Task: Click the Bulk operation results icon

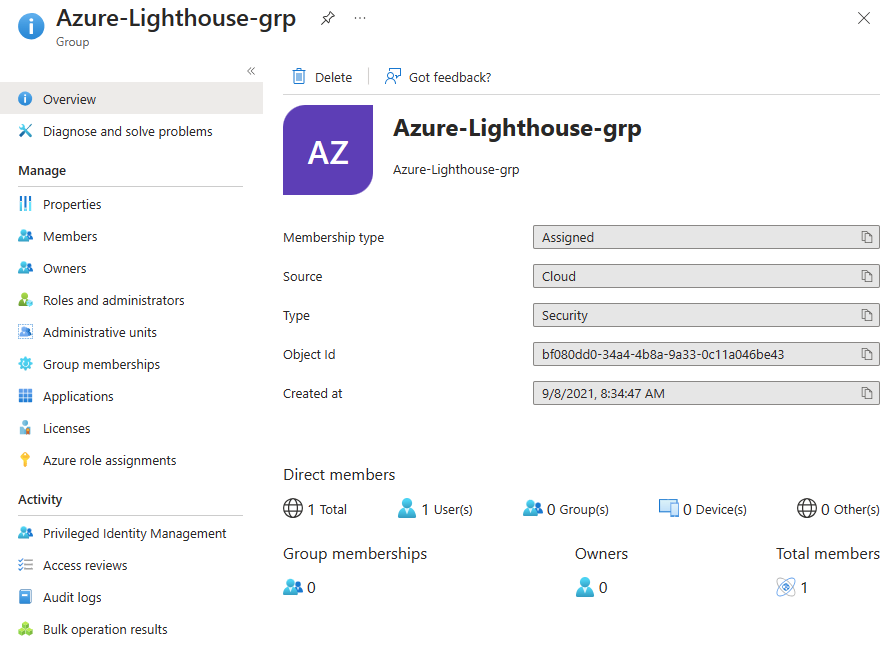Action: [26, 629]
